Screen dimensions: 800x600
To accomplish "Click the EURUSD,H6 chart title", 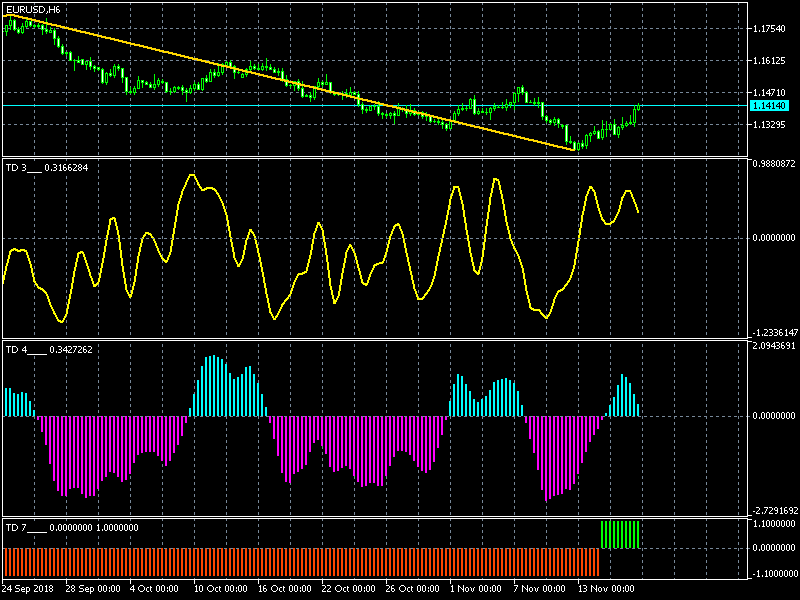I will [33, 10].
